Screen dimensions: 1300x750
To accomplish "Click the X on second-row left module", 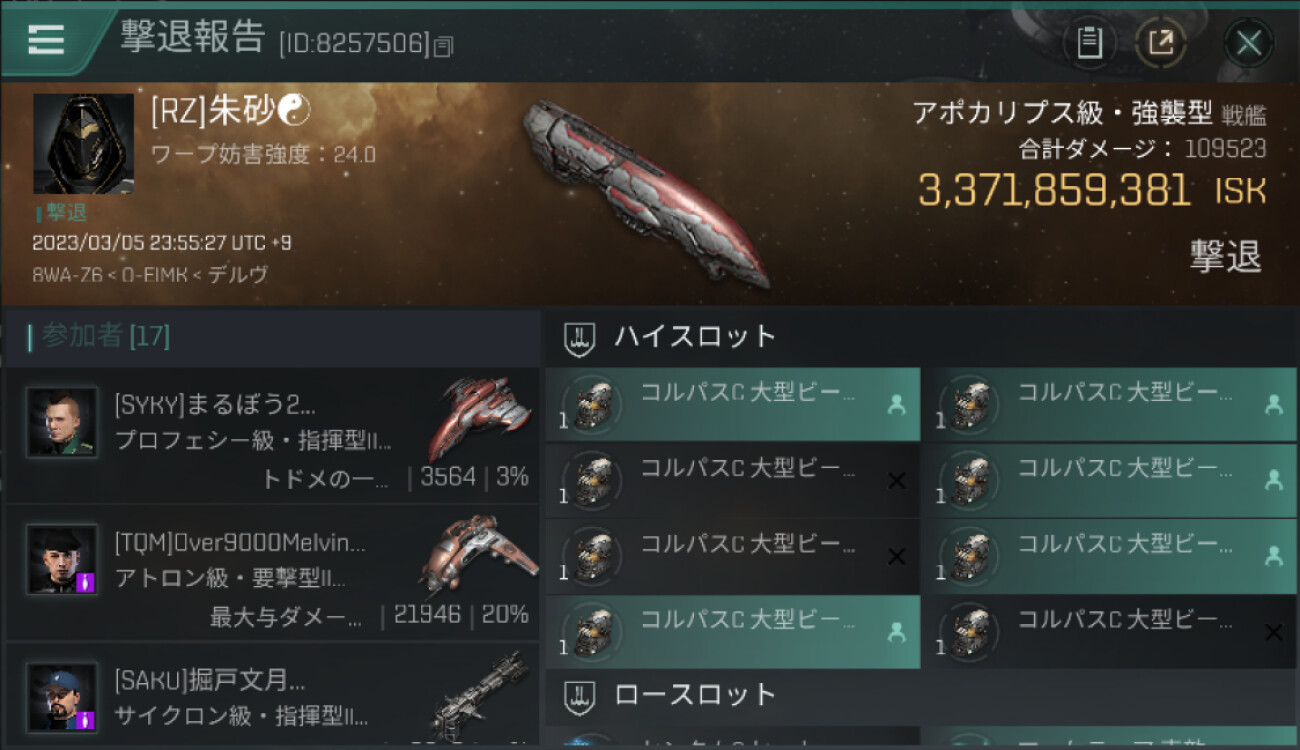I will pos(897,481).
